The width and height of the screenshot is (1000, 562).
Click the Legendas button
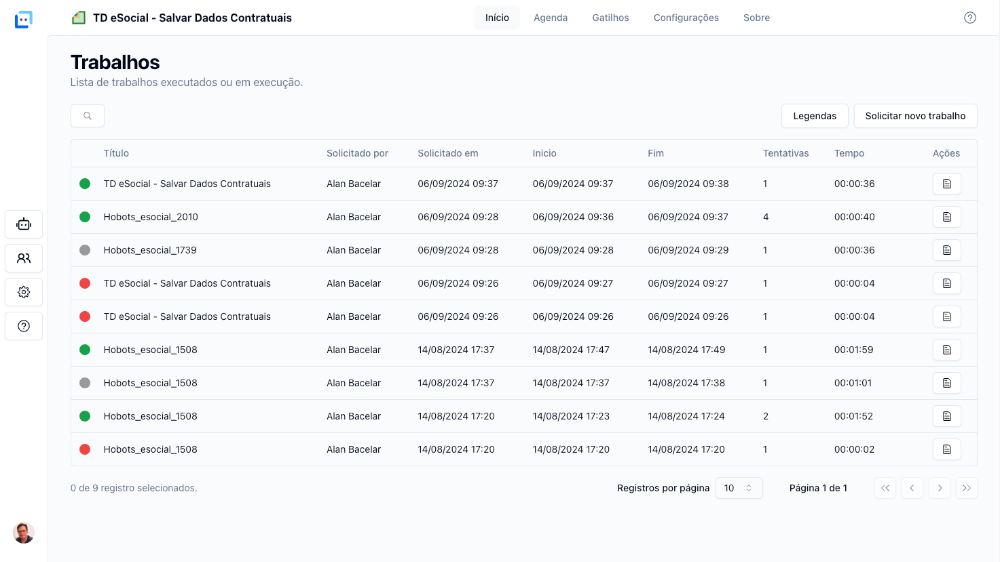click(814, 116)
